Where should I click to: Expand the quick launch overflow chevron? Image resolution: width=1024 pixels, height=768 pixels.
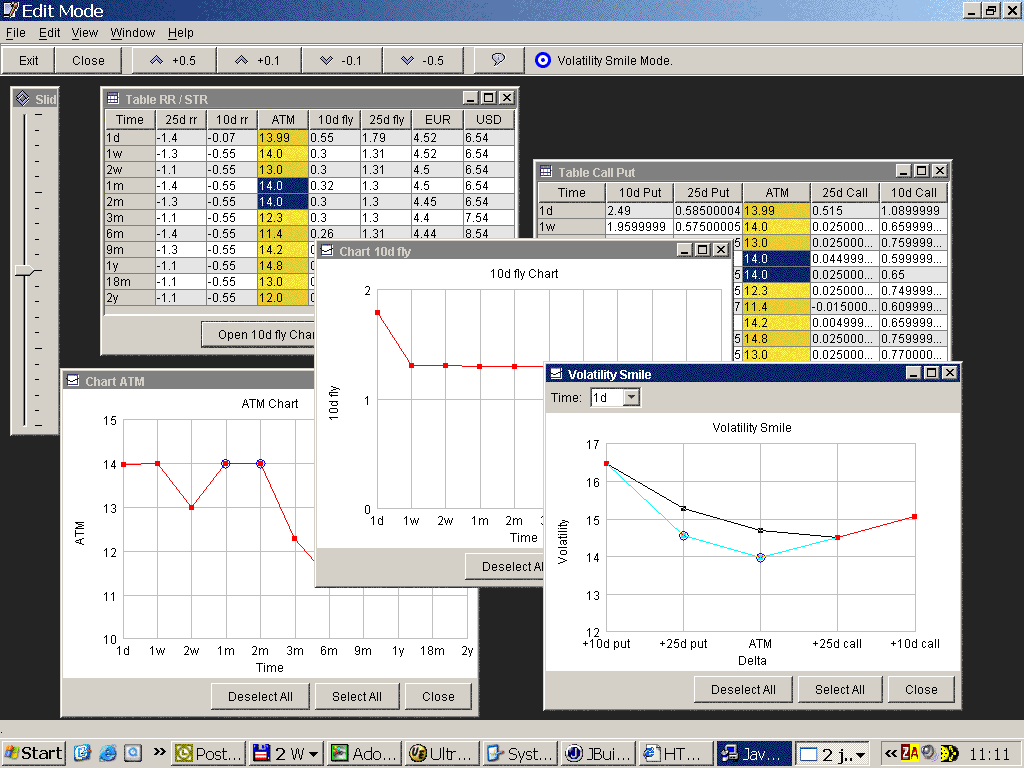pos(159,753)
